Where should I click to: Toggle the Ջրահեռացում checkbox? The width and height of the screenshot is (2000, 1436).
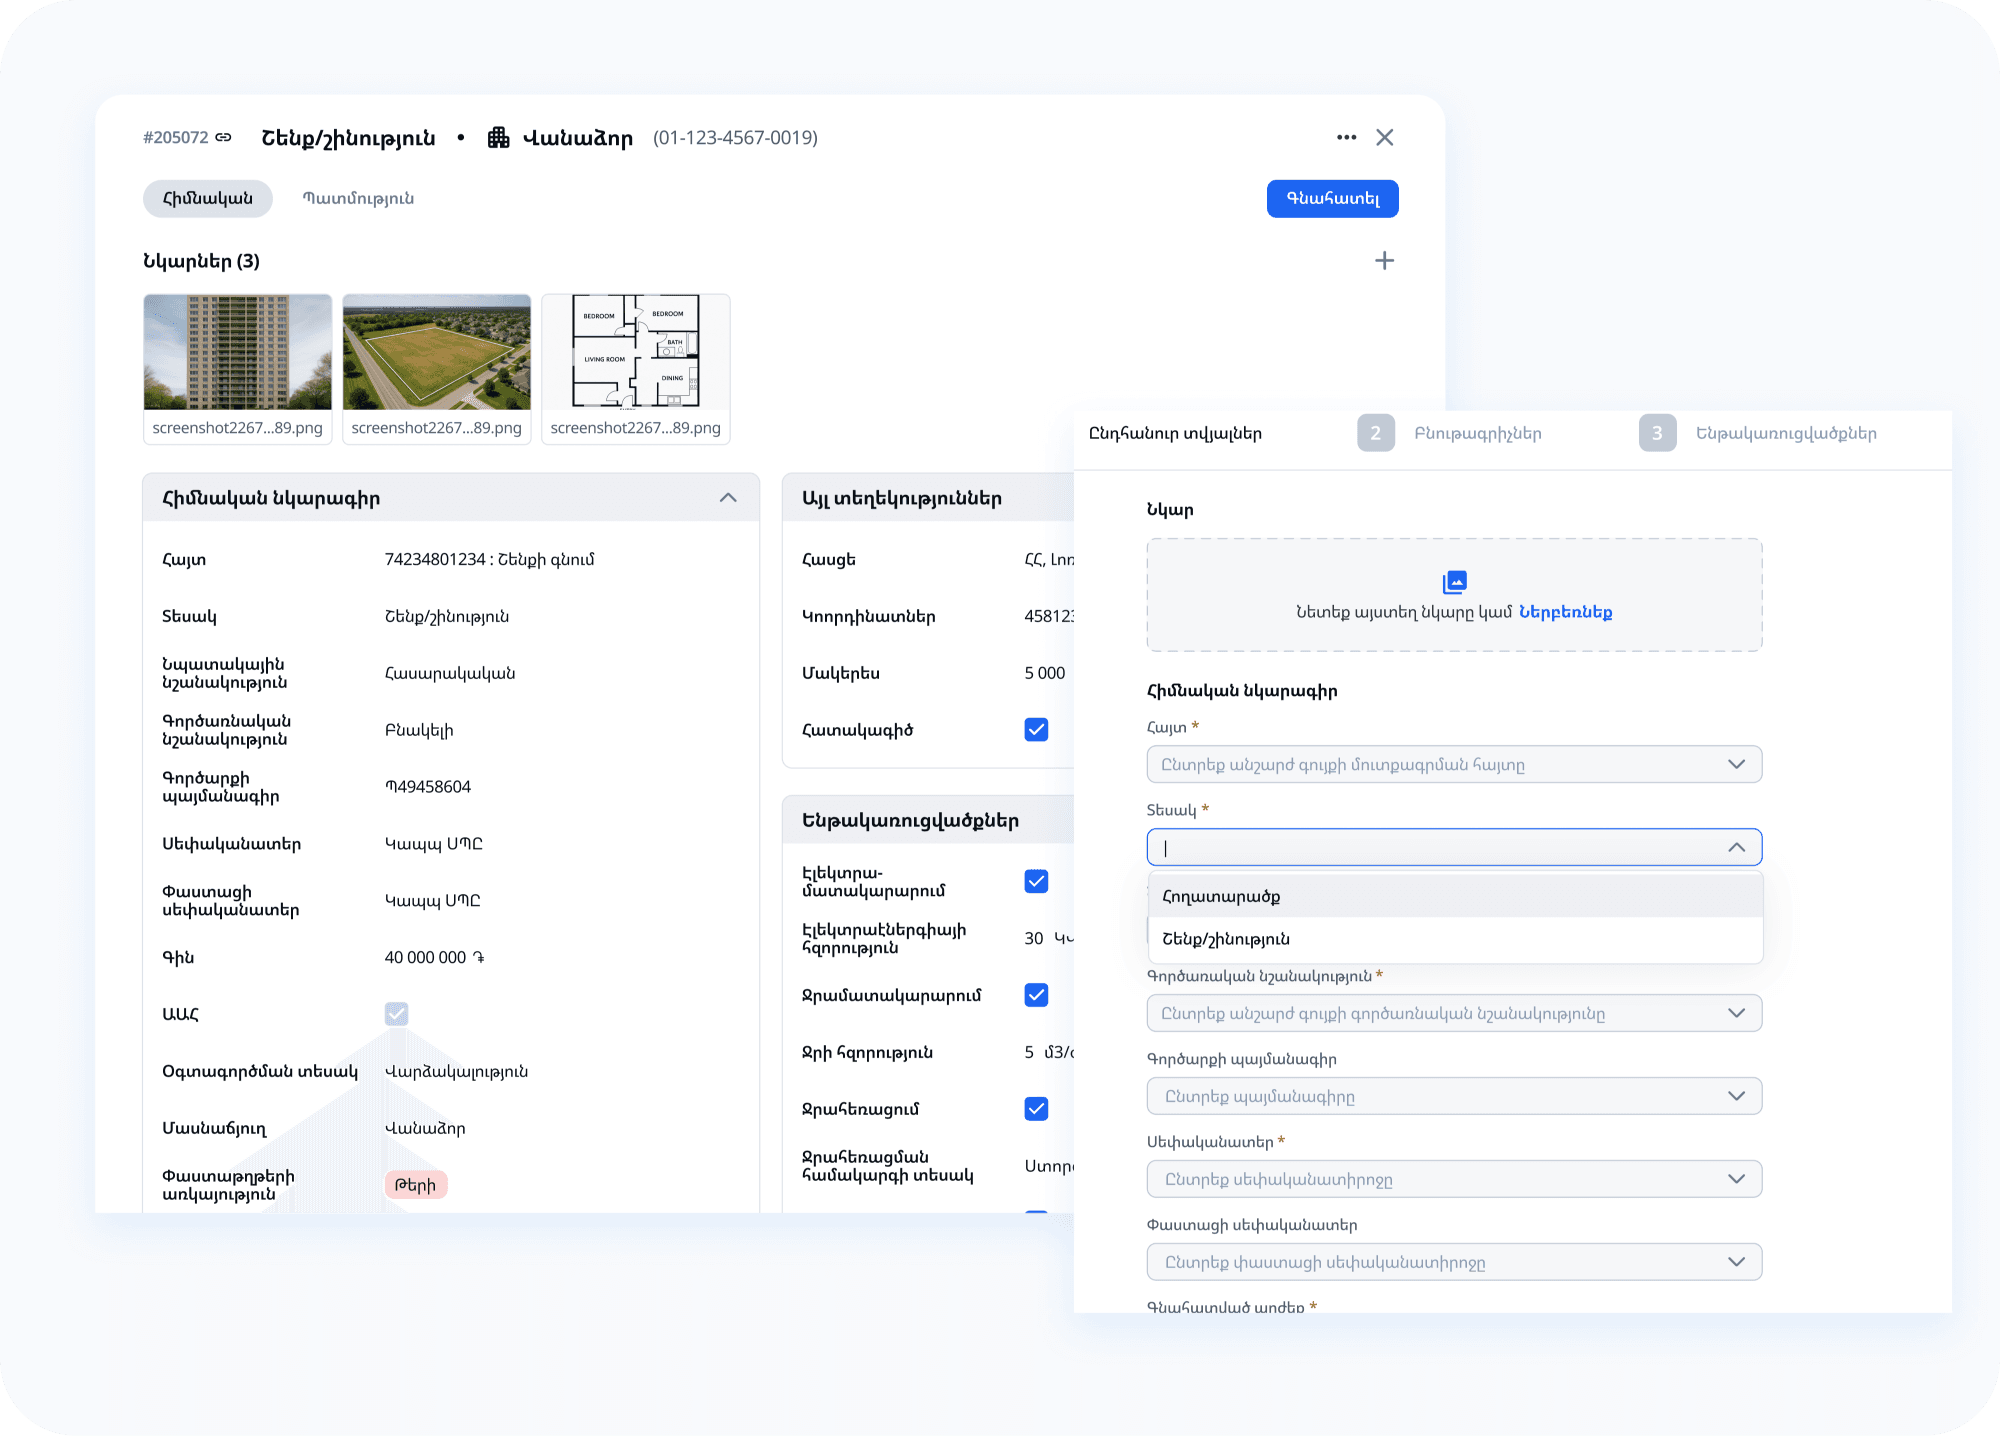point(1036,1109)
